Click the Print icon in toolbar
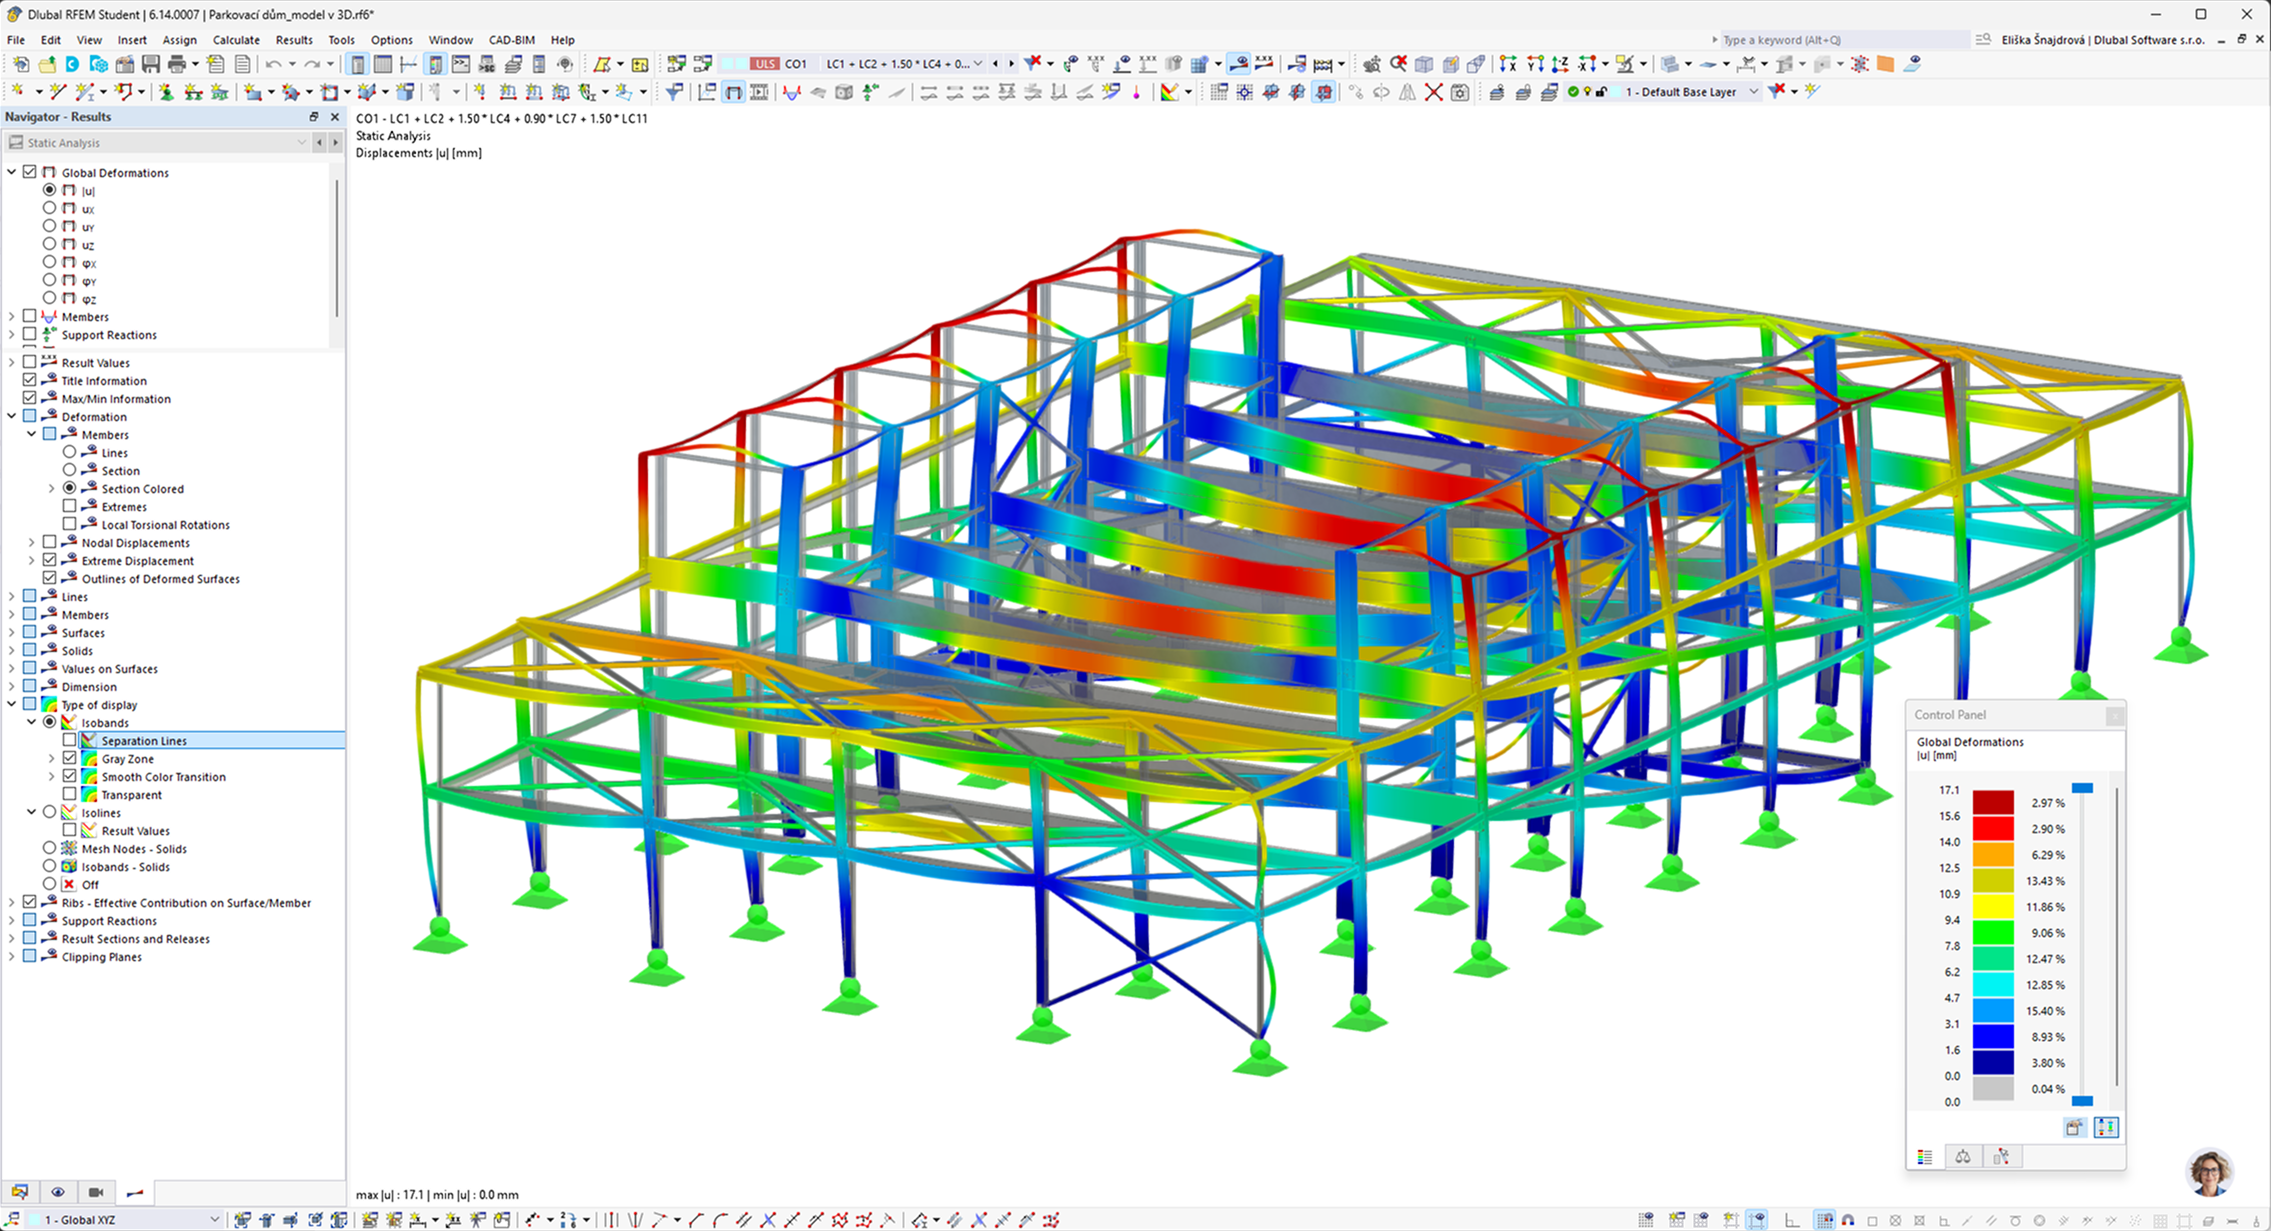 (x=177, y=64)
